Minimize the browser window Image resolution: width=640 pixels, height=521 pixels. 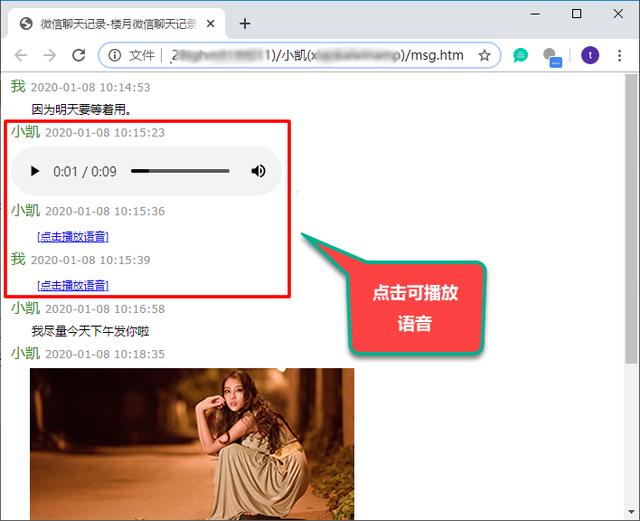(535, 14)
